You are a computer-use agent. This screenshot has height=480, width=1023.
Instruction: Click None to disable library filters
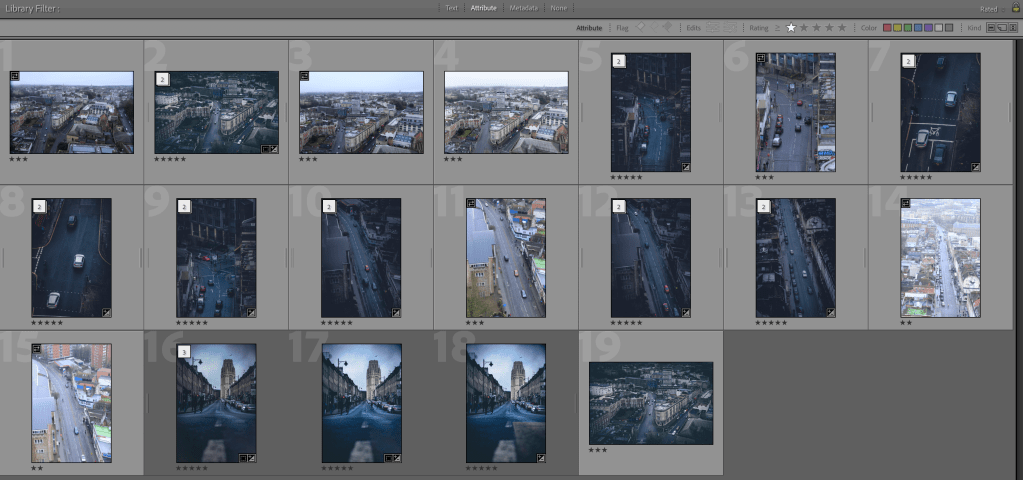[x=558, y=8]
